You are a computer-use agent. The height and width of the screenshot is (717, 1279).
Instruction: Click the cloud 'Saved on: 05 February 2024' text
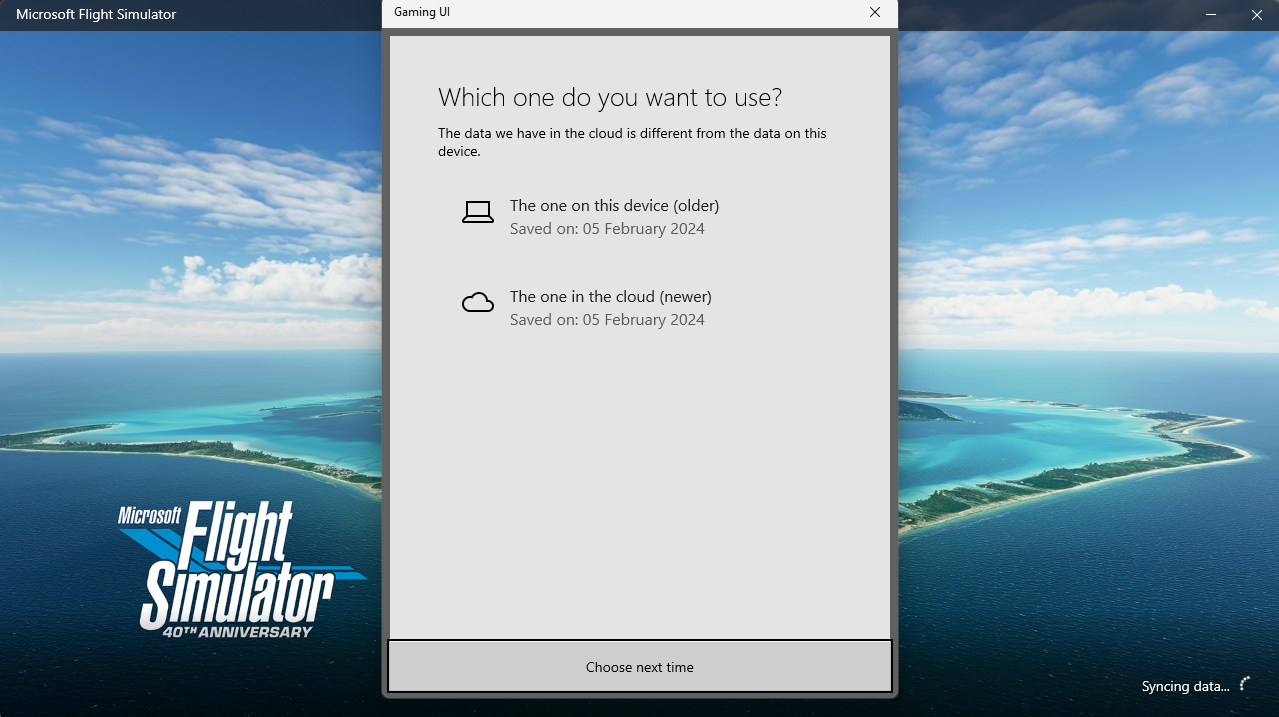(607, 320)
